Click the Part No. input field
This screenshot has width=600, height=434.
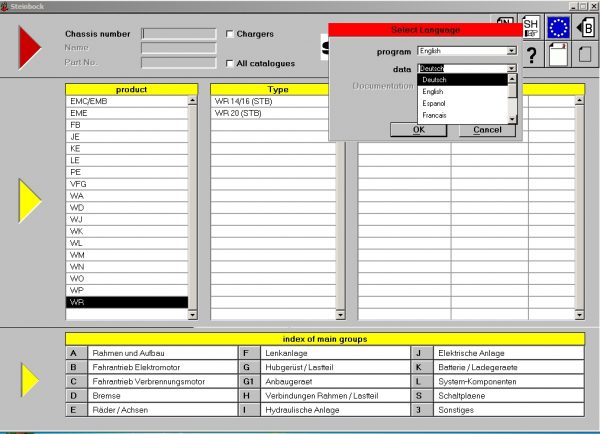(179, 62)
